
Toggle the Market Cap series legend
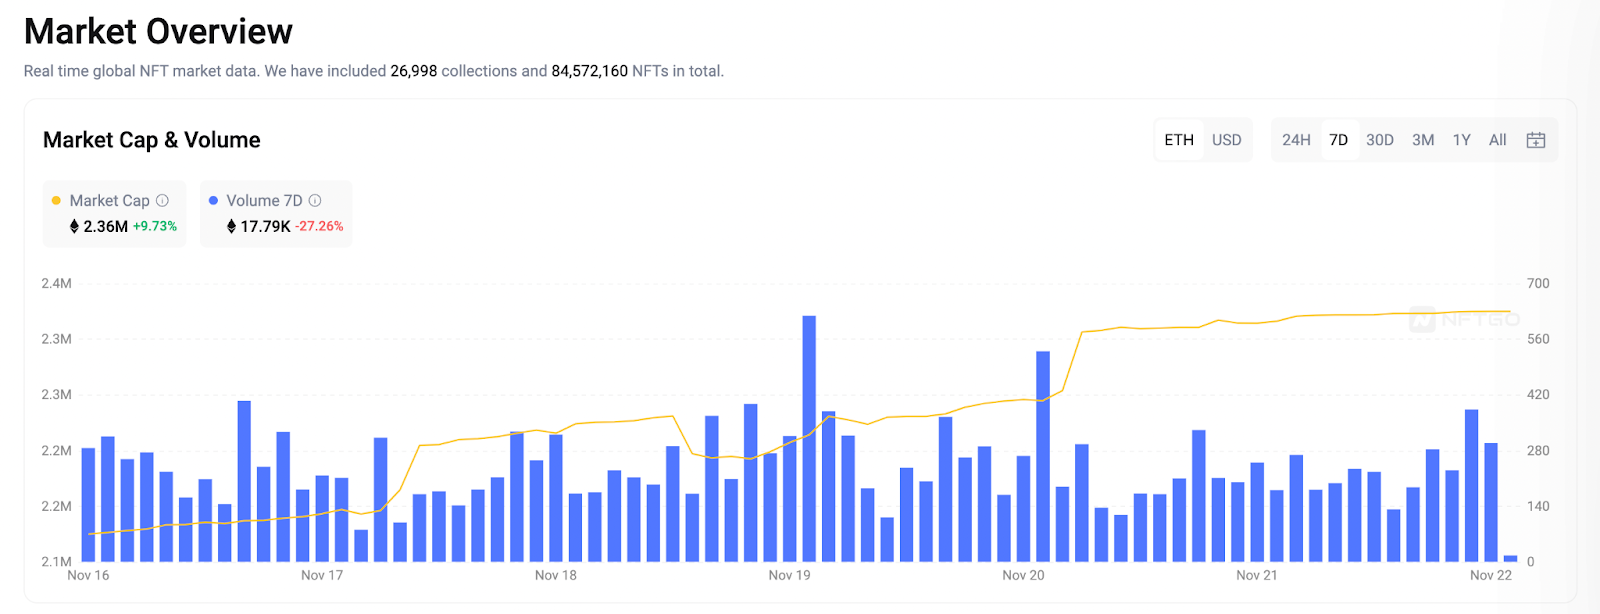(109, 201)
